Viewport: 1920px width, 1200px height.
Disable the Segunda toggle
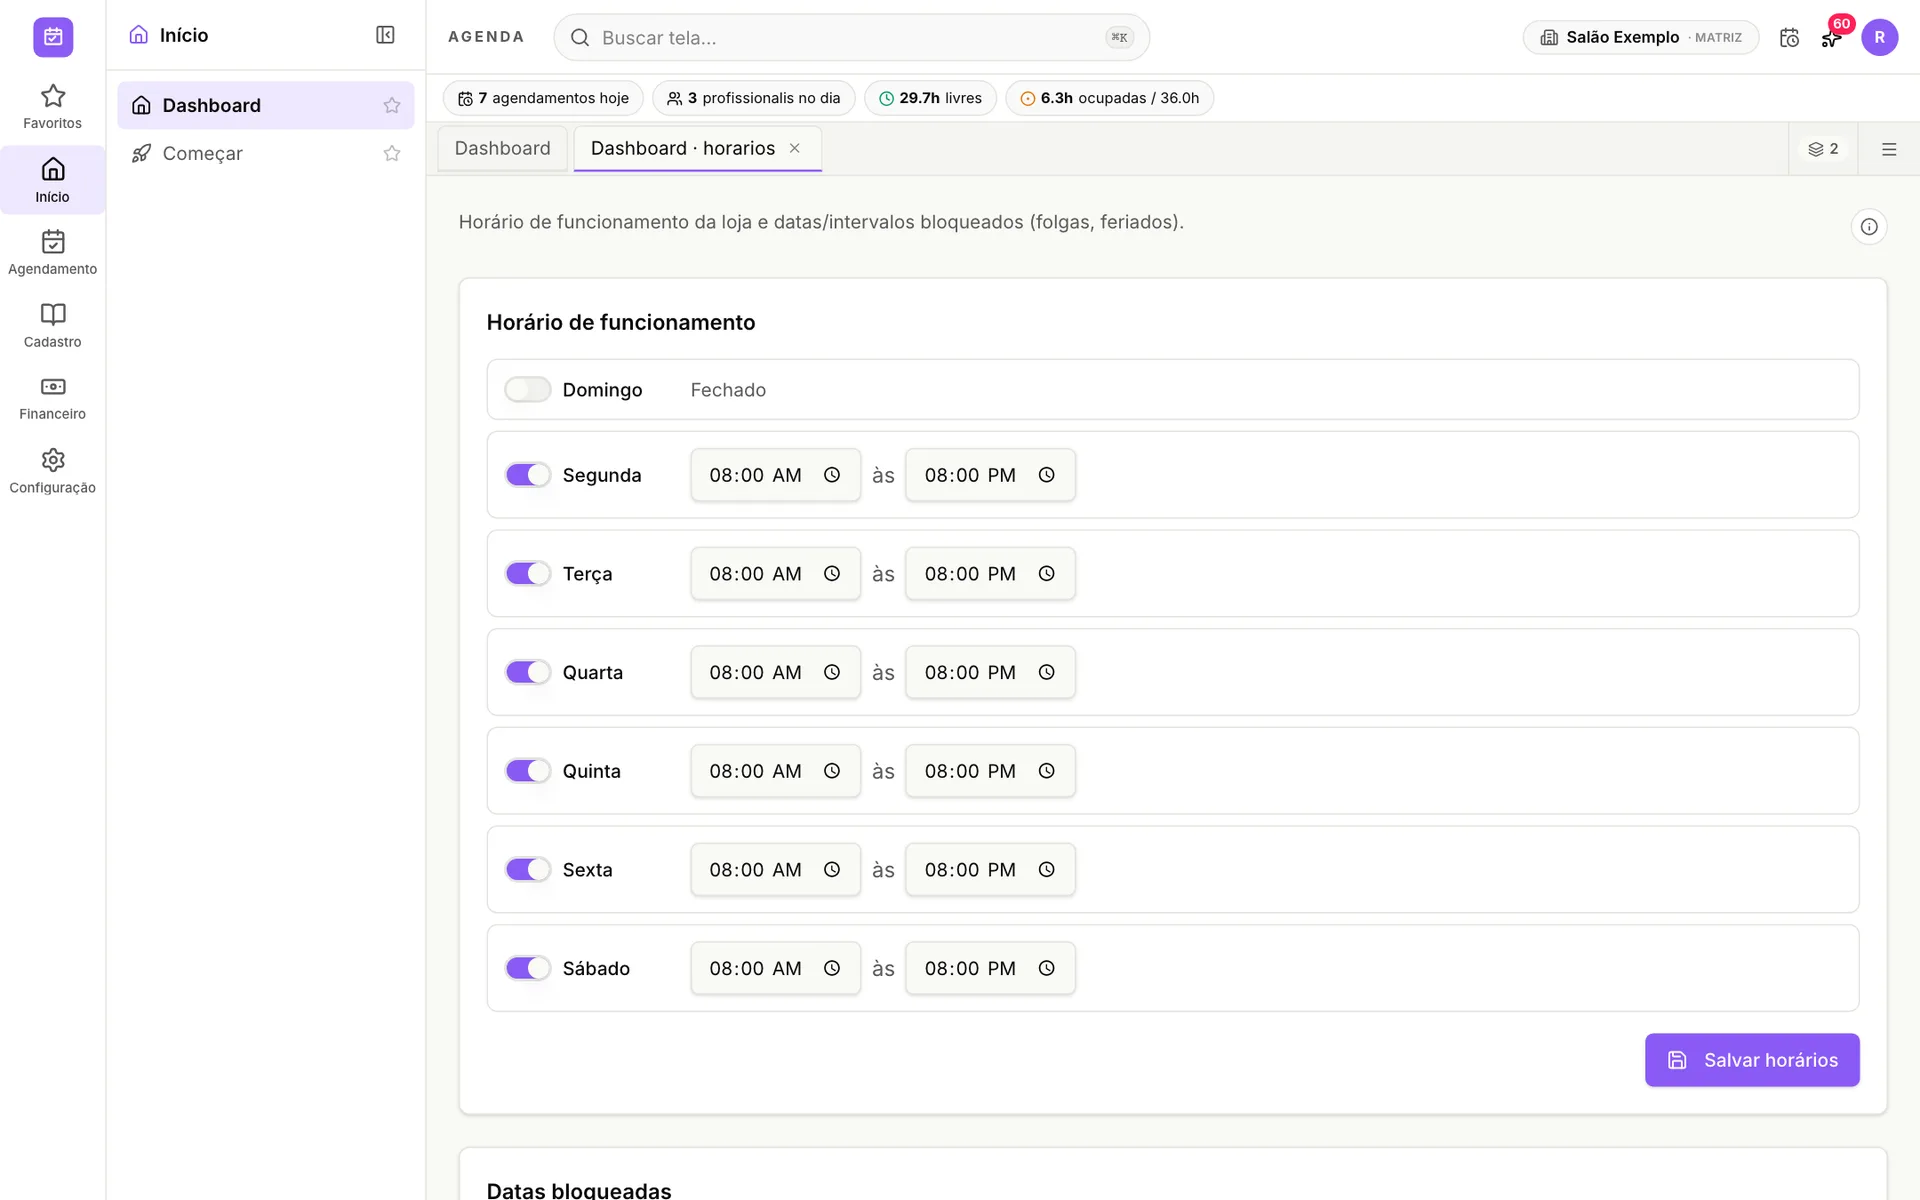point(527,475)
